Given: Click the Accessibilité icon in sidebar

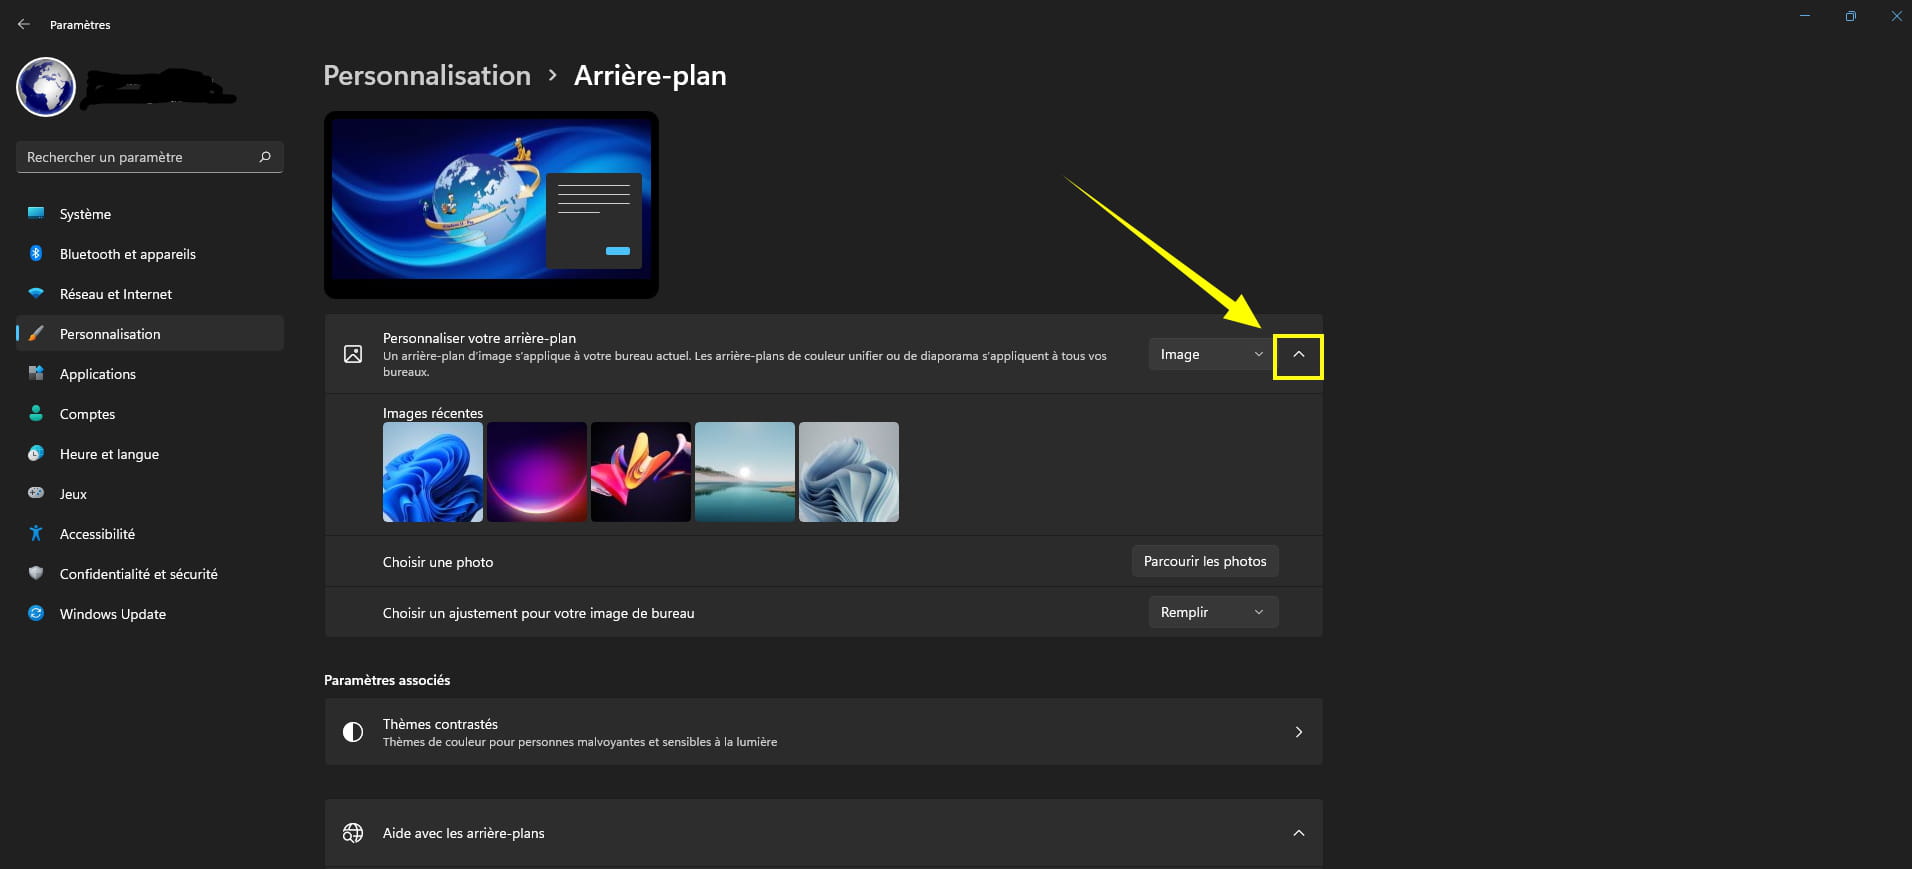Looking at the screenshot, I should coord(36,533).
